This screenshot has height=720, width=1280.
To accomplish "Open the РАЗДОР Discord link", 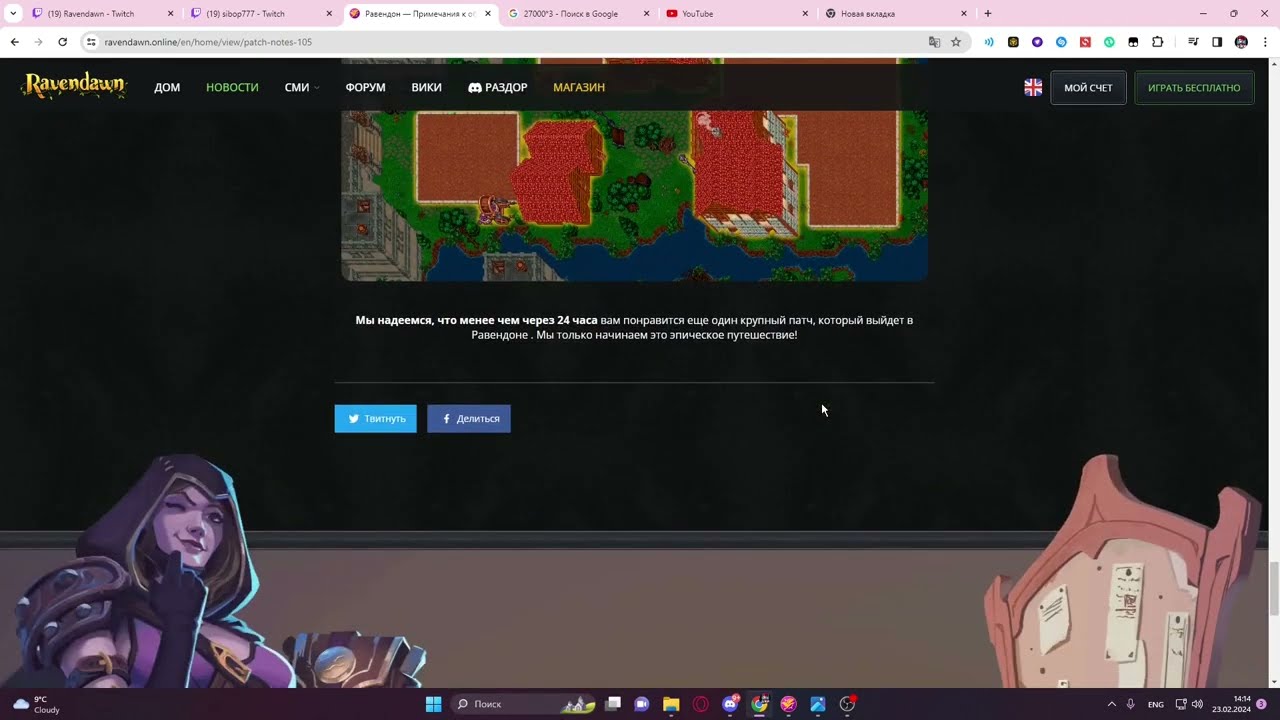I will coord(498,88).
